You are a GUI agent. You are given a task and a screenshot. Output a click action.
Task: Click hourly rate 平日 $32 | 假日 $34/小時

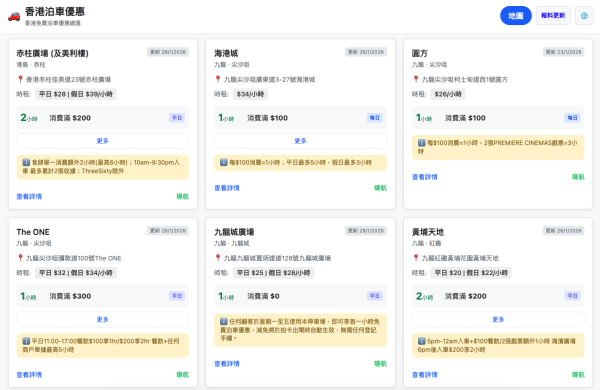(x=76, y=273)
